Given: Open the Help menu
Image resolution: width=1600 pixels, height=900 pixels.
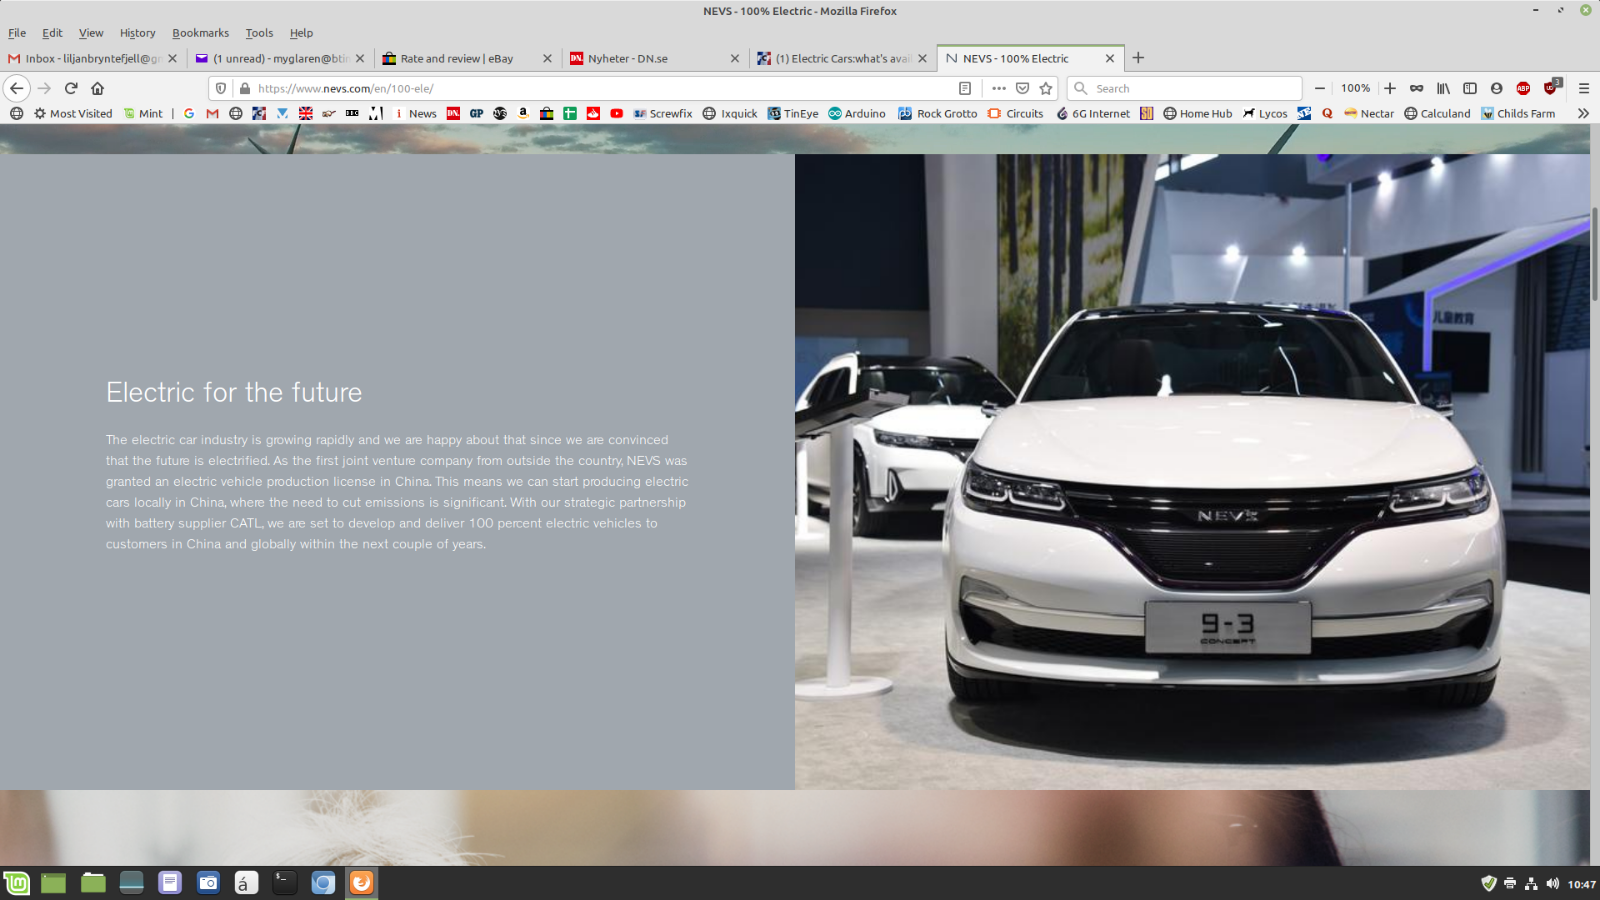Looking at the screenshot, I should click(301, 33).
